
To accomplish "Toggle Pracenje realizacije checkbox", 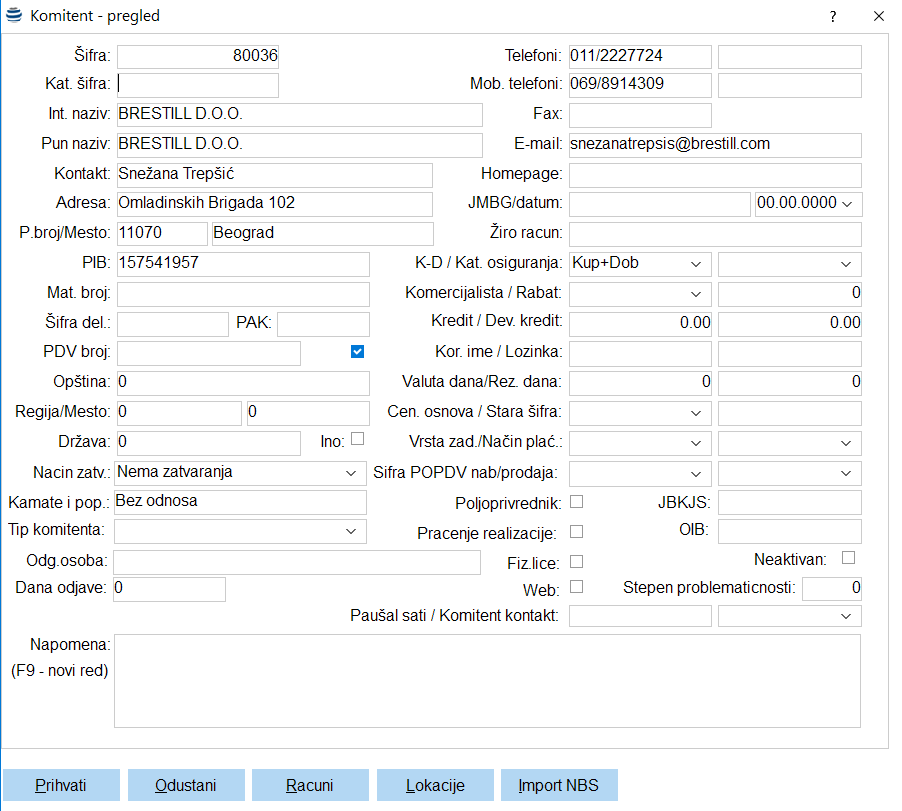I will [x=576, y=531].
